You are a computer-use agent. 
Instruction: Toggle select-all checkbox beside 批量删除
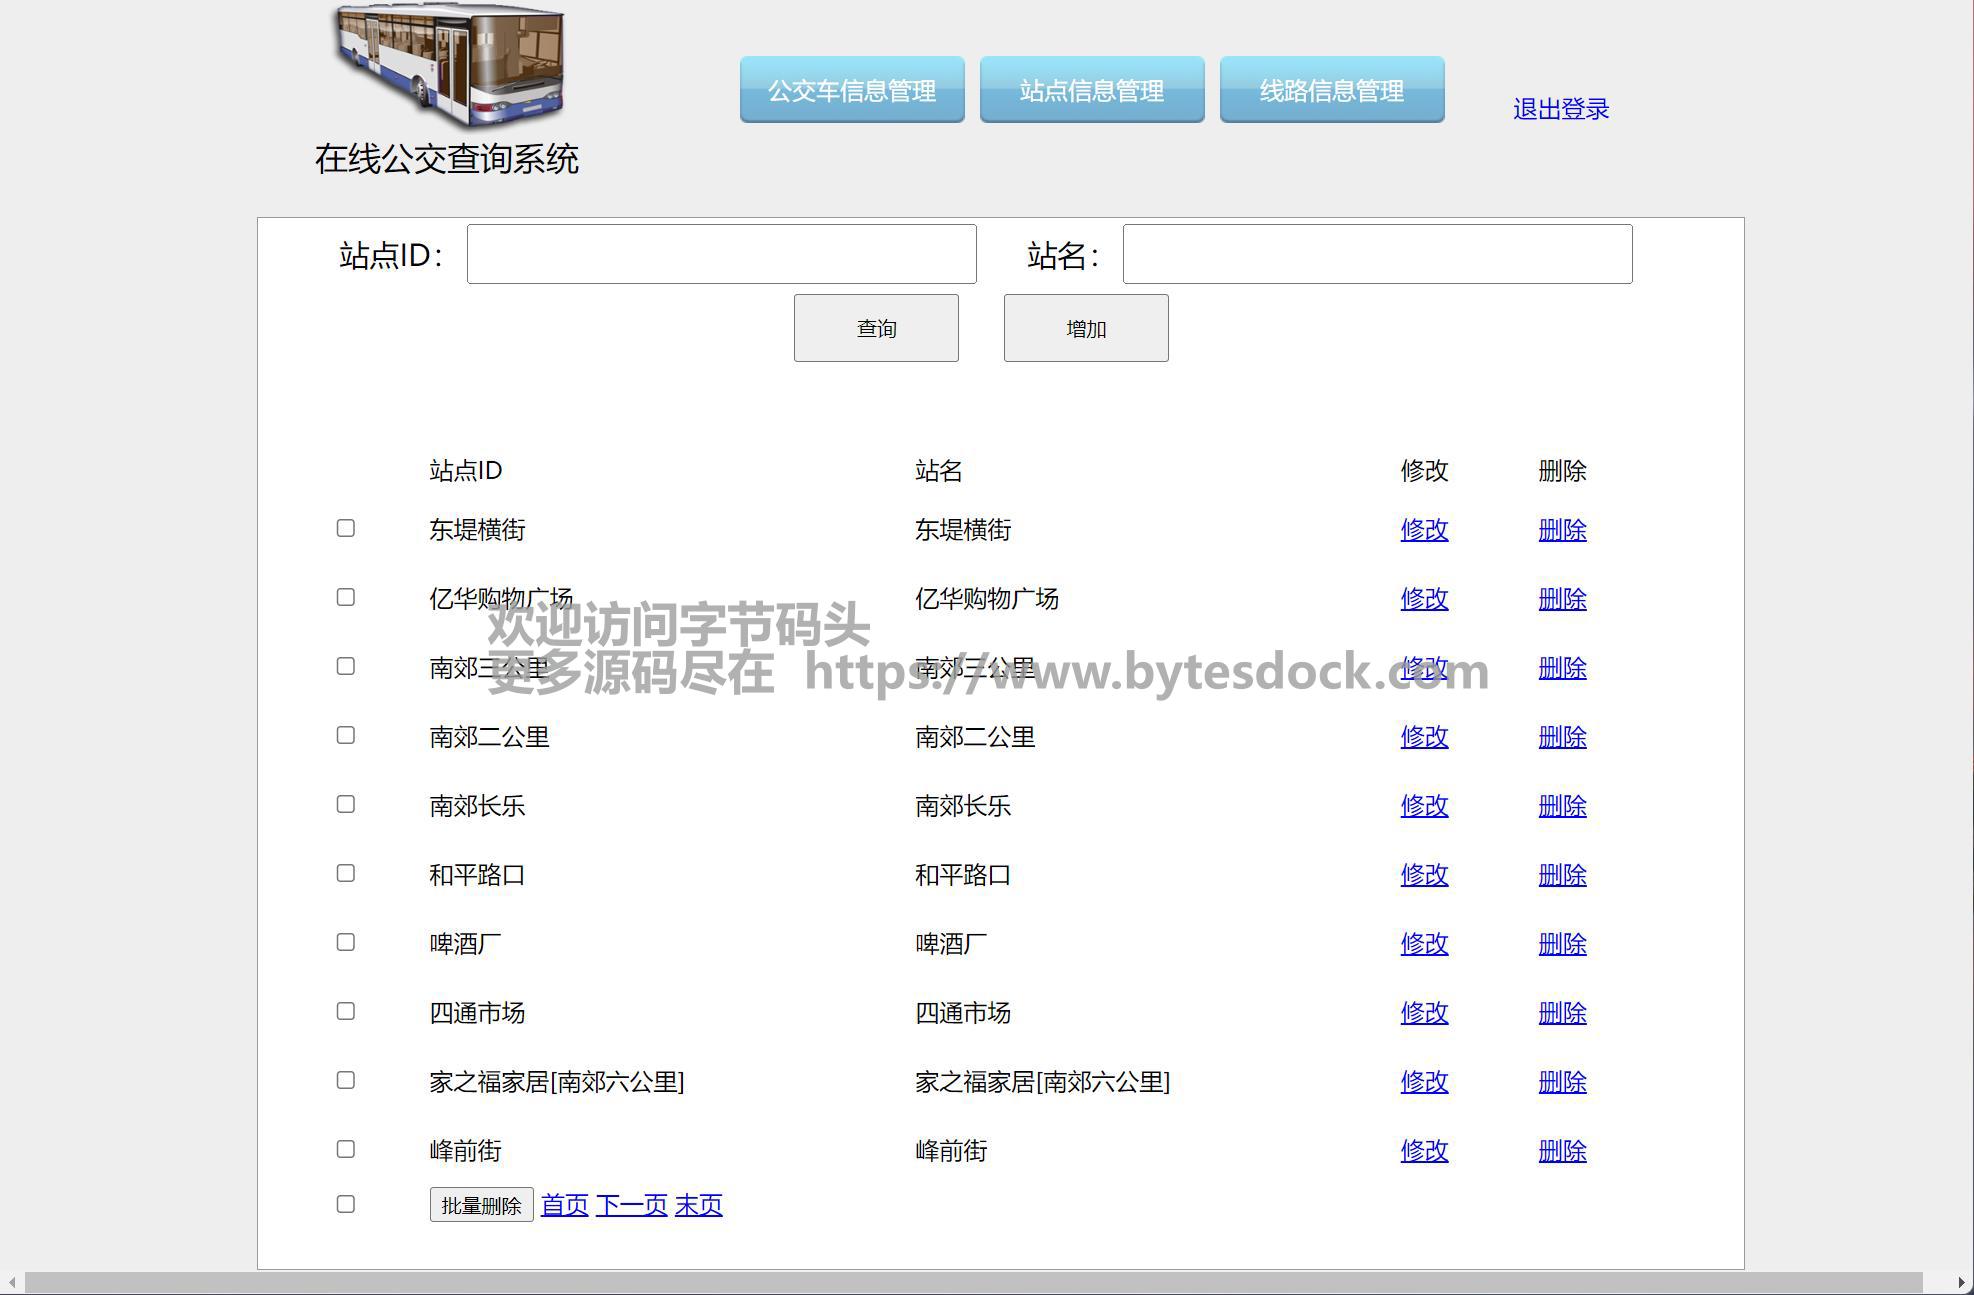click(x=346, y=1204)
